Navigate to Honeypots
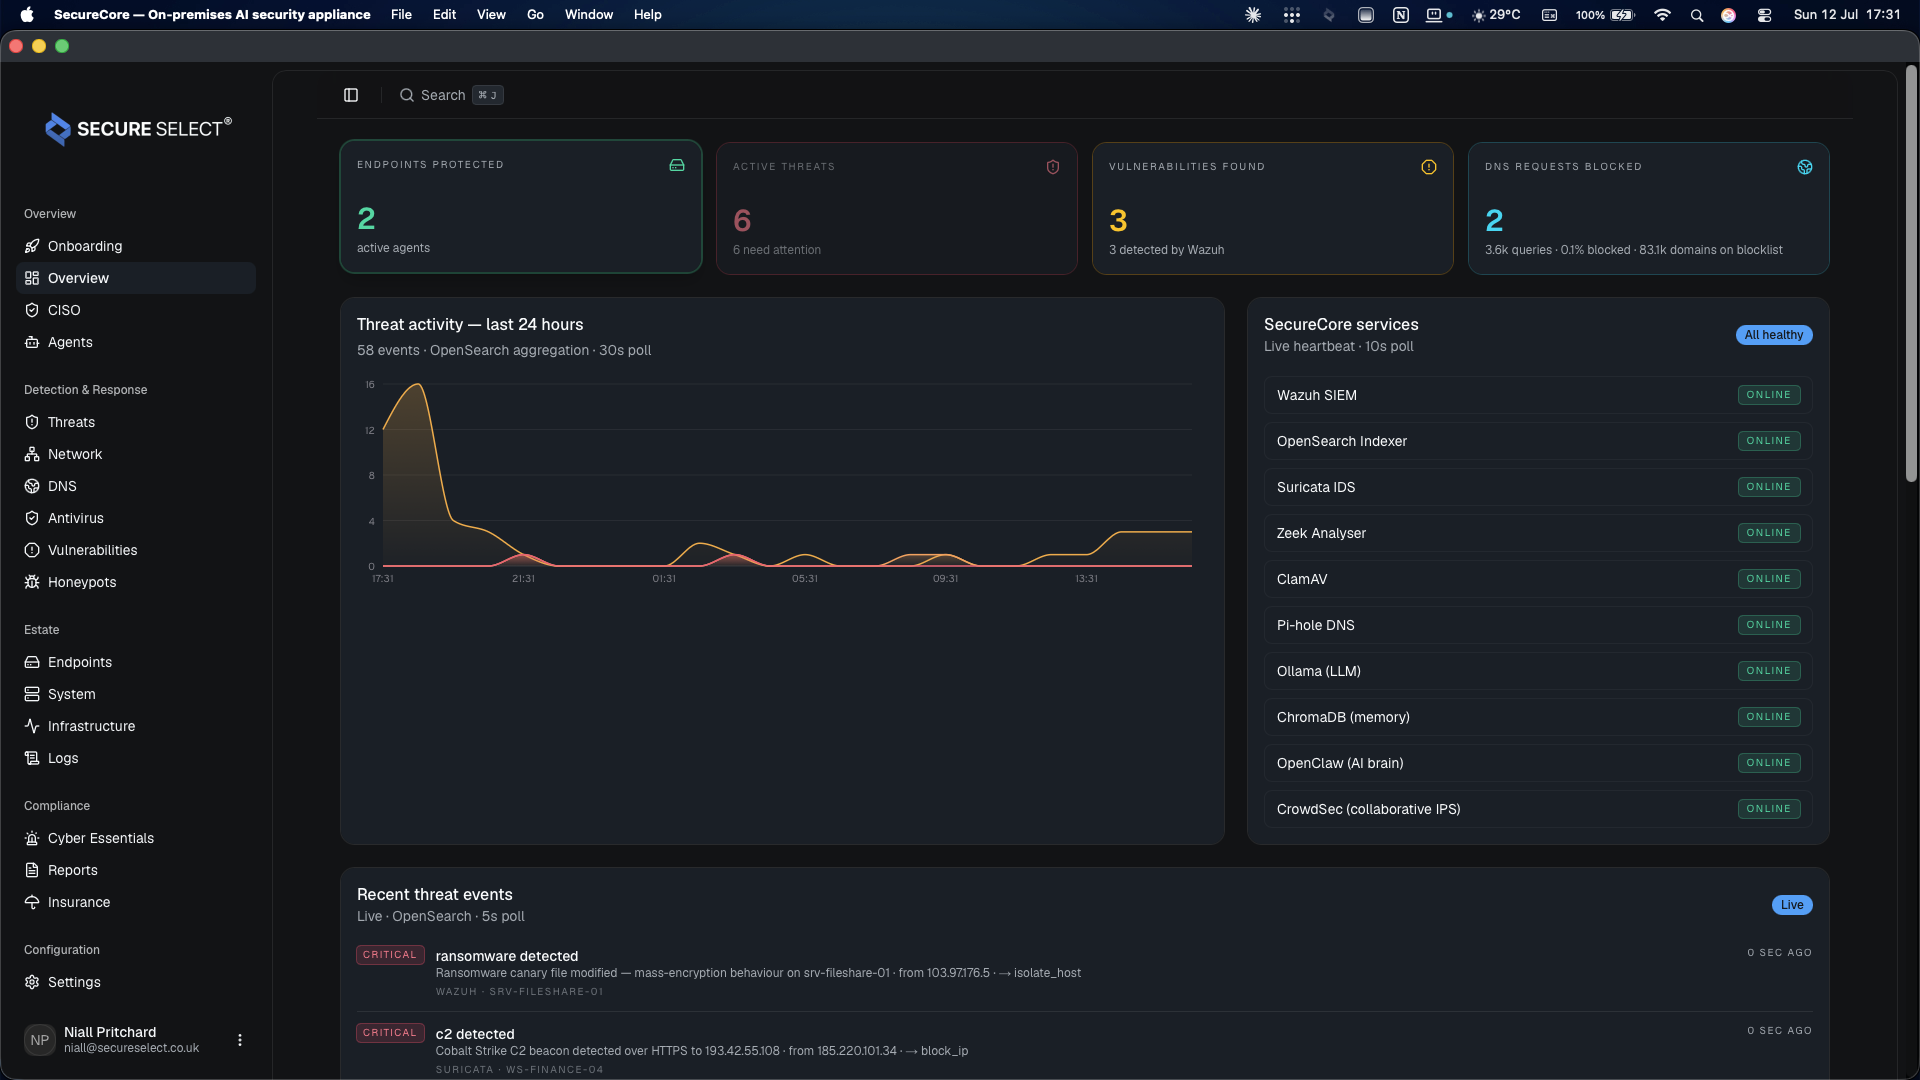 tap(136, 582)
